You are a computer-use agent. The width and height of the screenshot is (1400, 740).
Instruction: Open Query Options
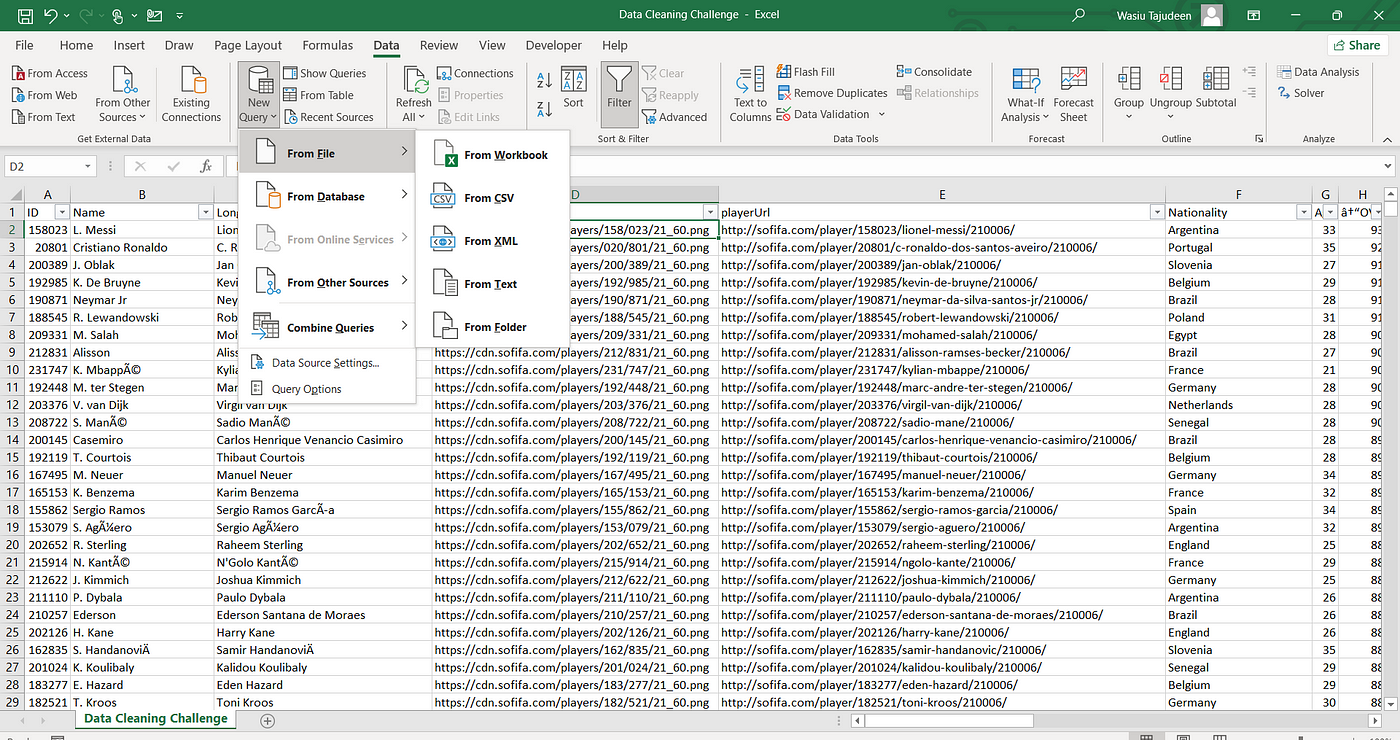327,389
